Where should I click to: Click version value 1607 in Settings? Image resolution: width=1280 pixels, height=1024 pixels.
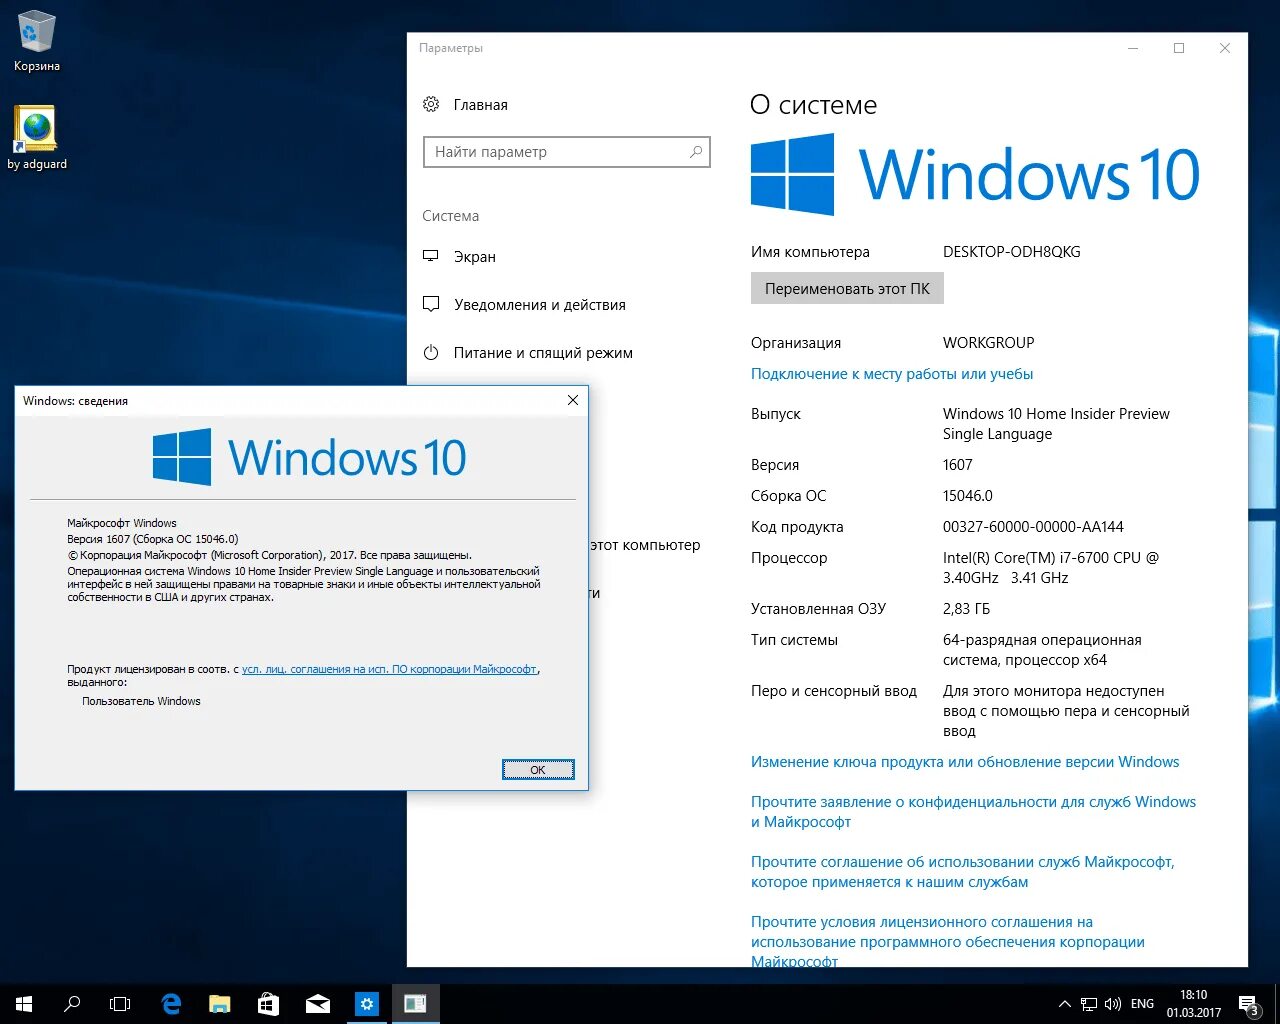958,465
